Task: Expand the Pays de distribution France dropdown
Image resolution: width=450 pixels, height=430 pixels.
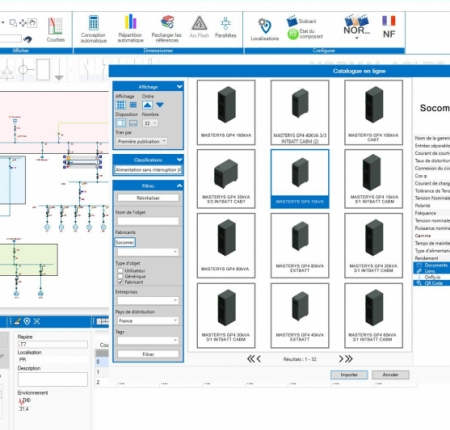Action: (148, 321)
